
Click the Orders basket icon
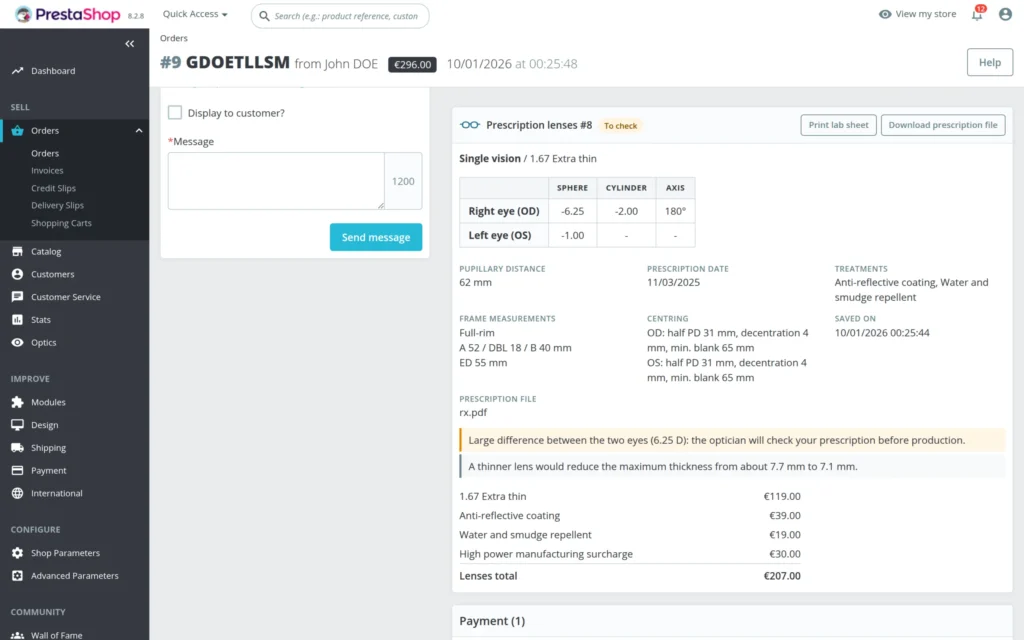(x=17, y=131)
